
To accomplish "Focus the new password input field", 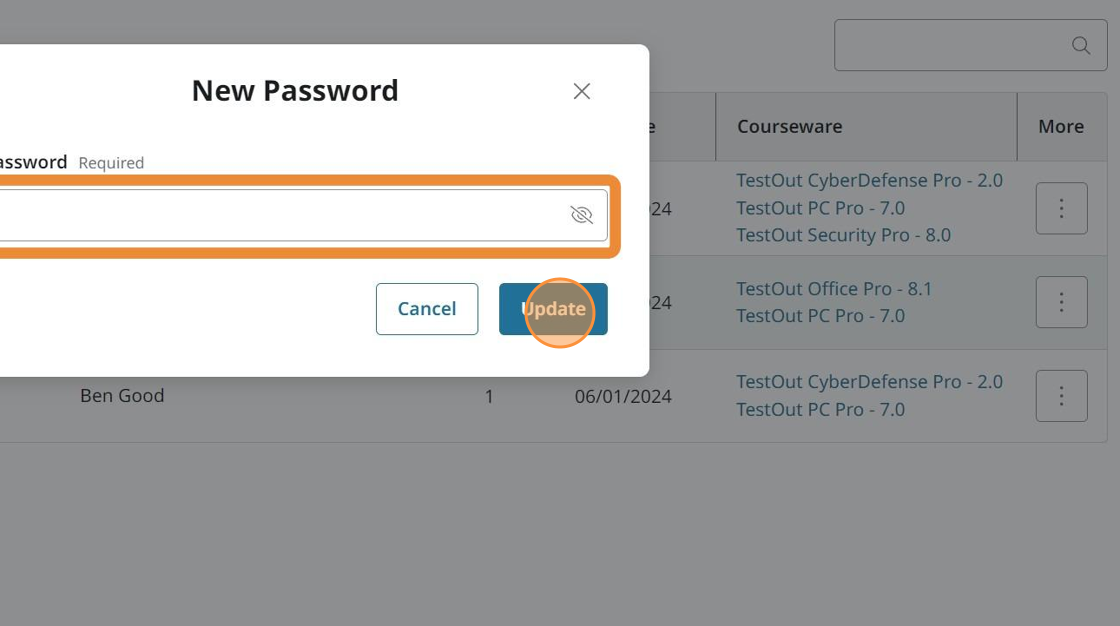I will coord(280,215).
